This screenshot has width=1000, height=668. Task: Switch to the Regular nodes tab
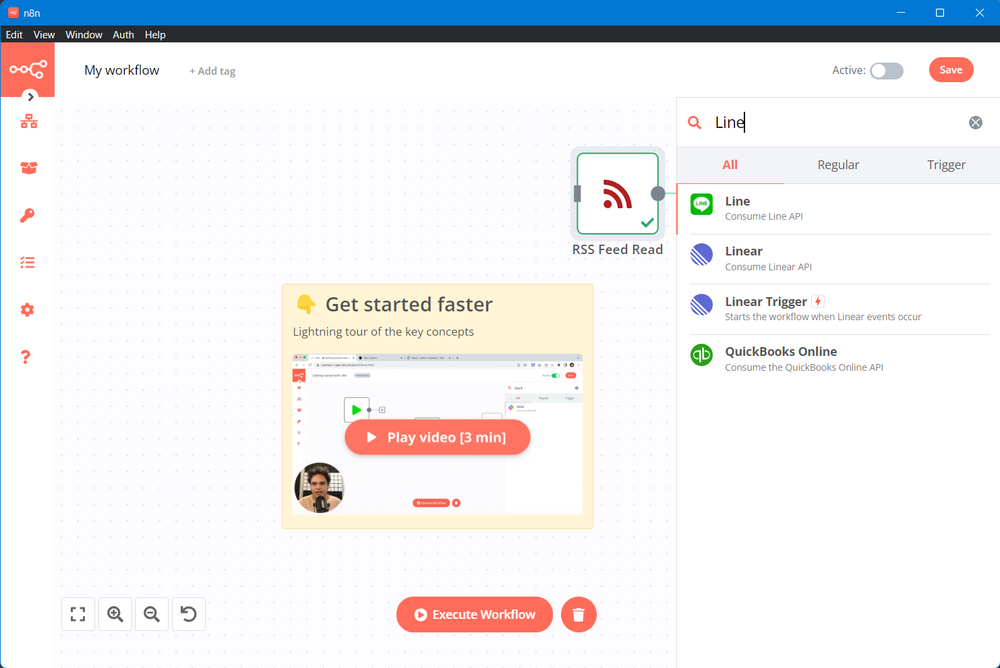838,165
